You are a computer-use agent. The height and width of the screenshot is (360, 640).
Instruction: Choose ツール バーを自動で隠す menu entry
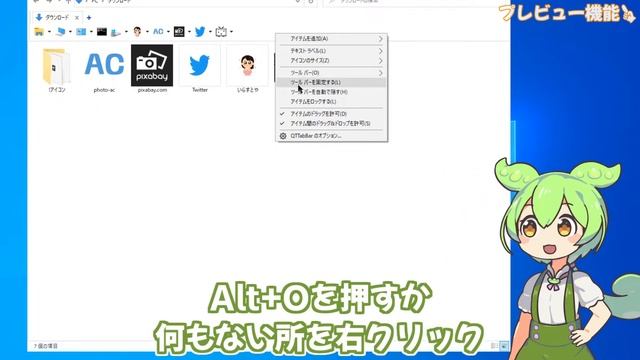[331, 92]
